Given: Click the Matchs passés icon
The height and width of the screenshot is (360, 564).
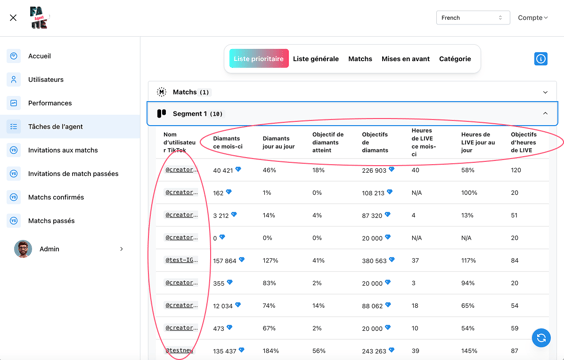Looking at the screenshot, I should [14, 220].
